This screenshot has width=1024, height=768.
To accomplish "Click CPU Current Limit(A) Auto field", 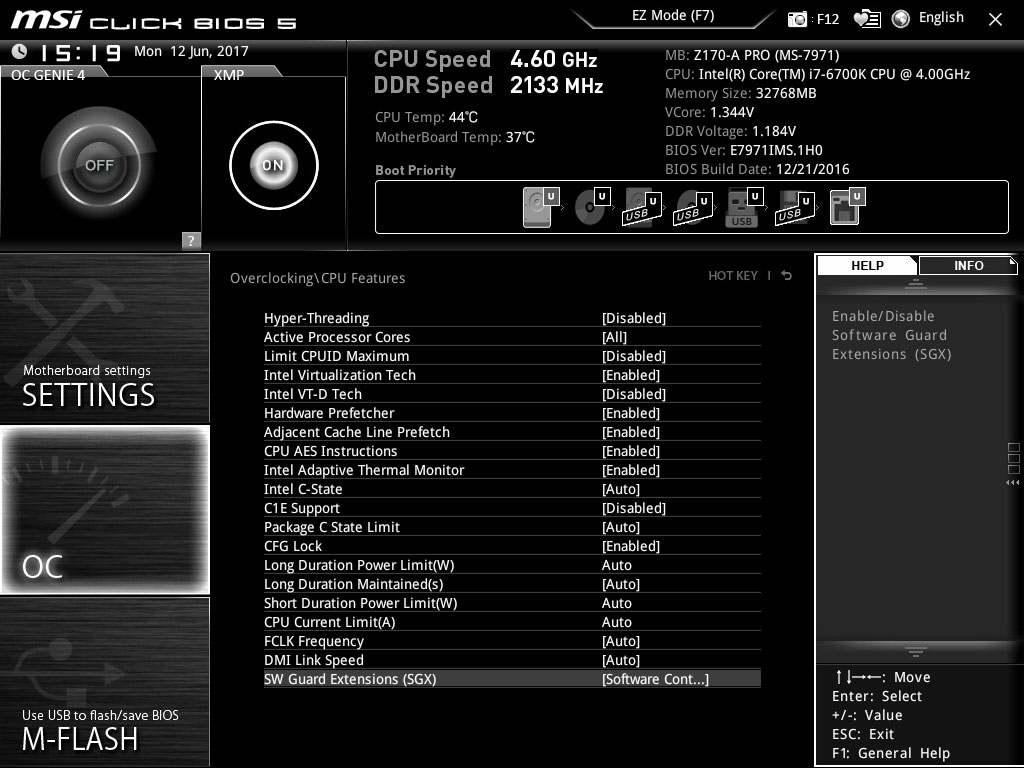I will coord(616,622).
